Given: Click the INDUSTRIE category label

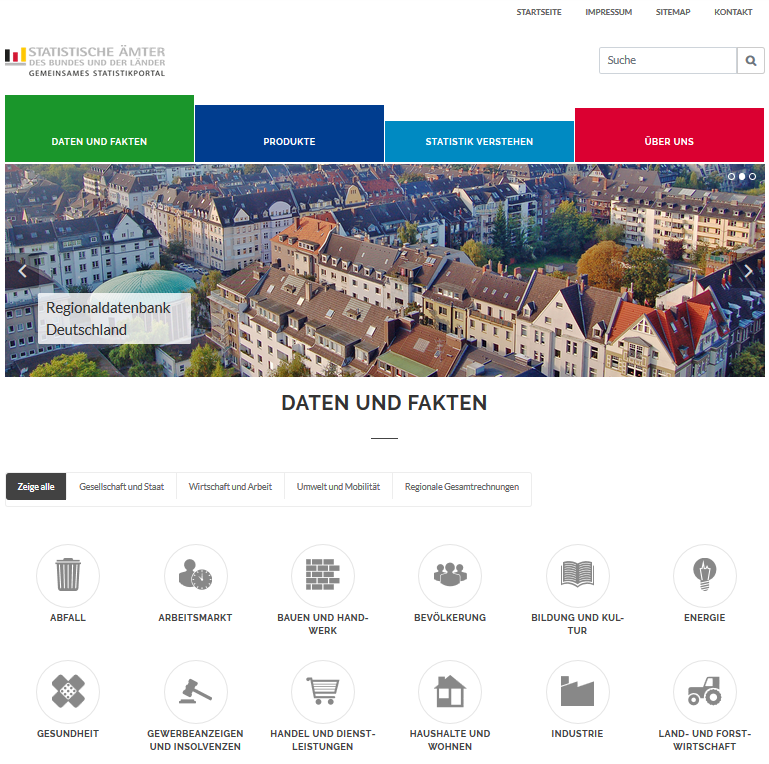Looking at the screenshot, I should point(577,734).
